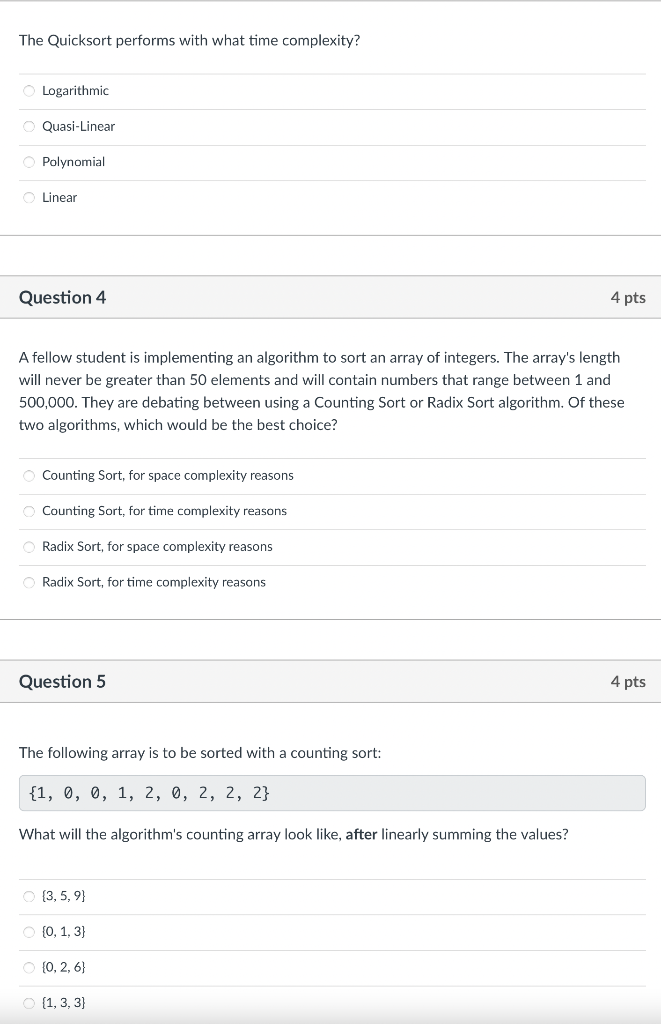Screen dimensions: 661x1024
Task: Click the 4 pts label for Question 4
Action: coord(629,297)
